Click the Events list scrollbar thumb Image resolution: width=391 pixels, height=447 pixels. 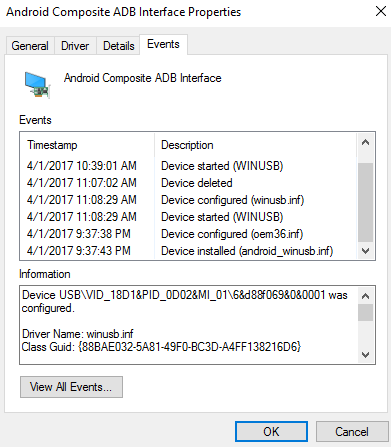pyautogui.click(x=366, y=202)
